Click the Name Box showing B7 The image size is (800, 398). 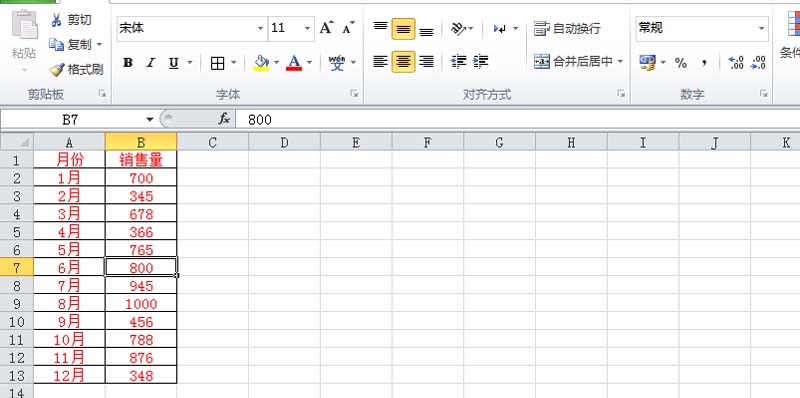click(x=71, y=119)
